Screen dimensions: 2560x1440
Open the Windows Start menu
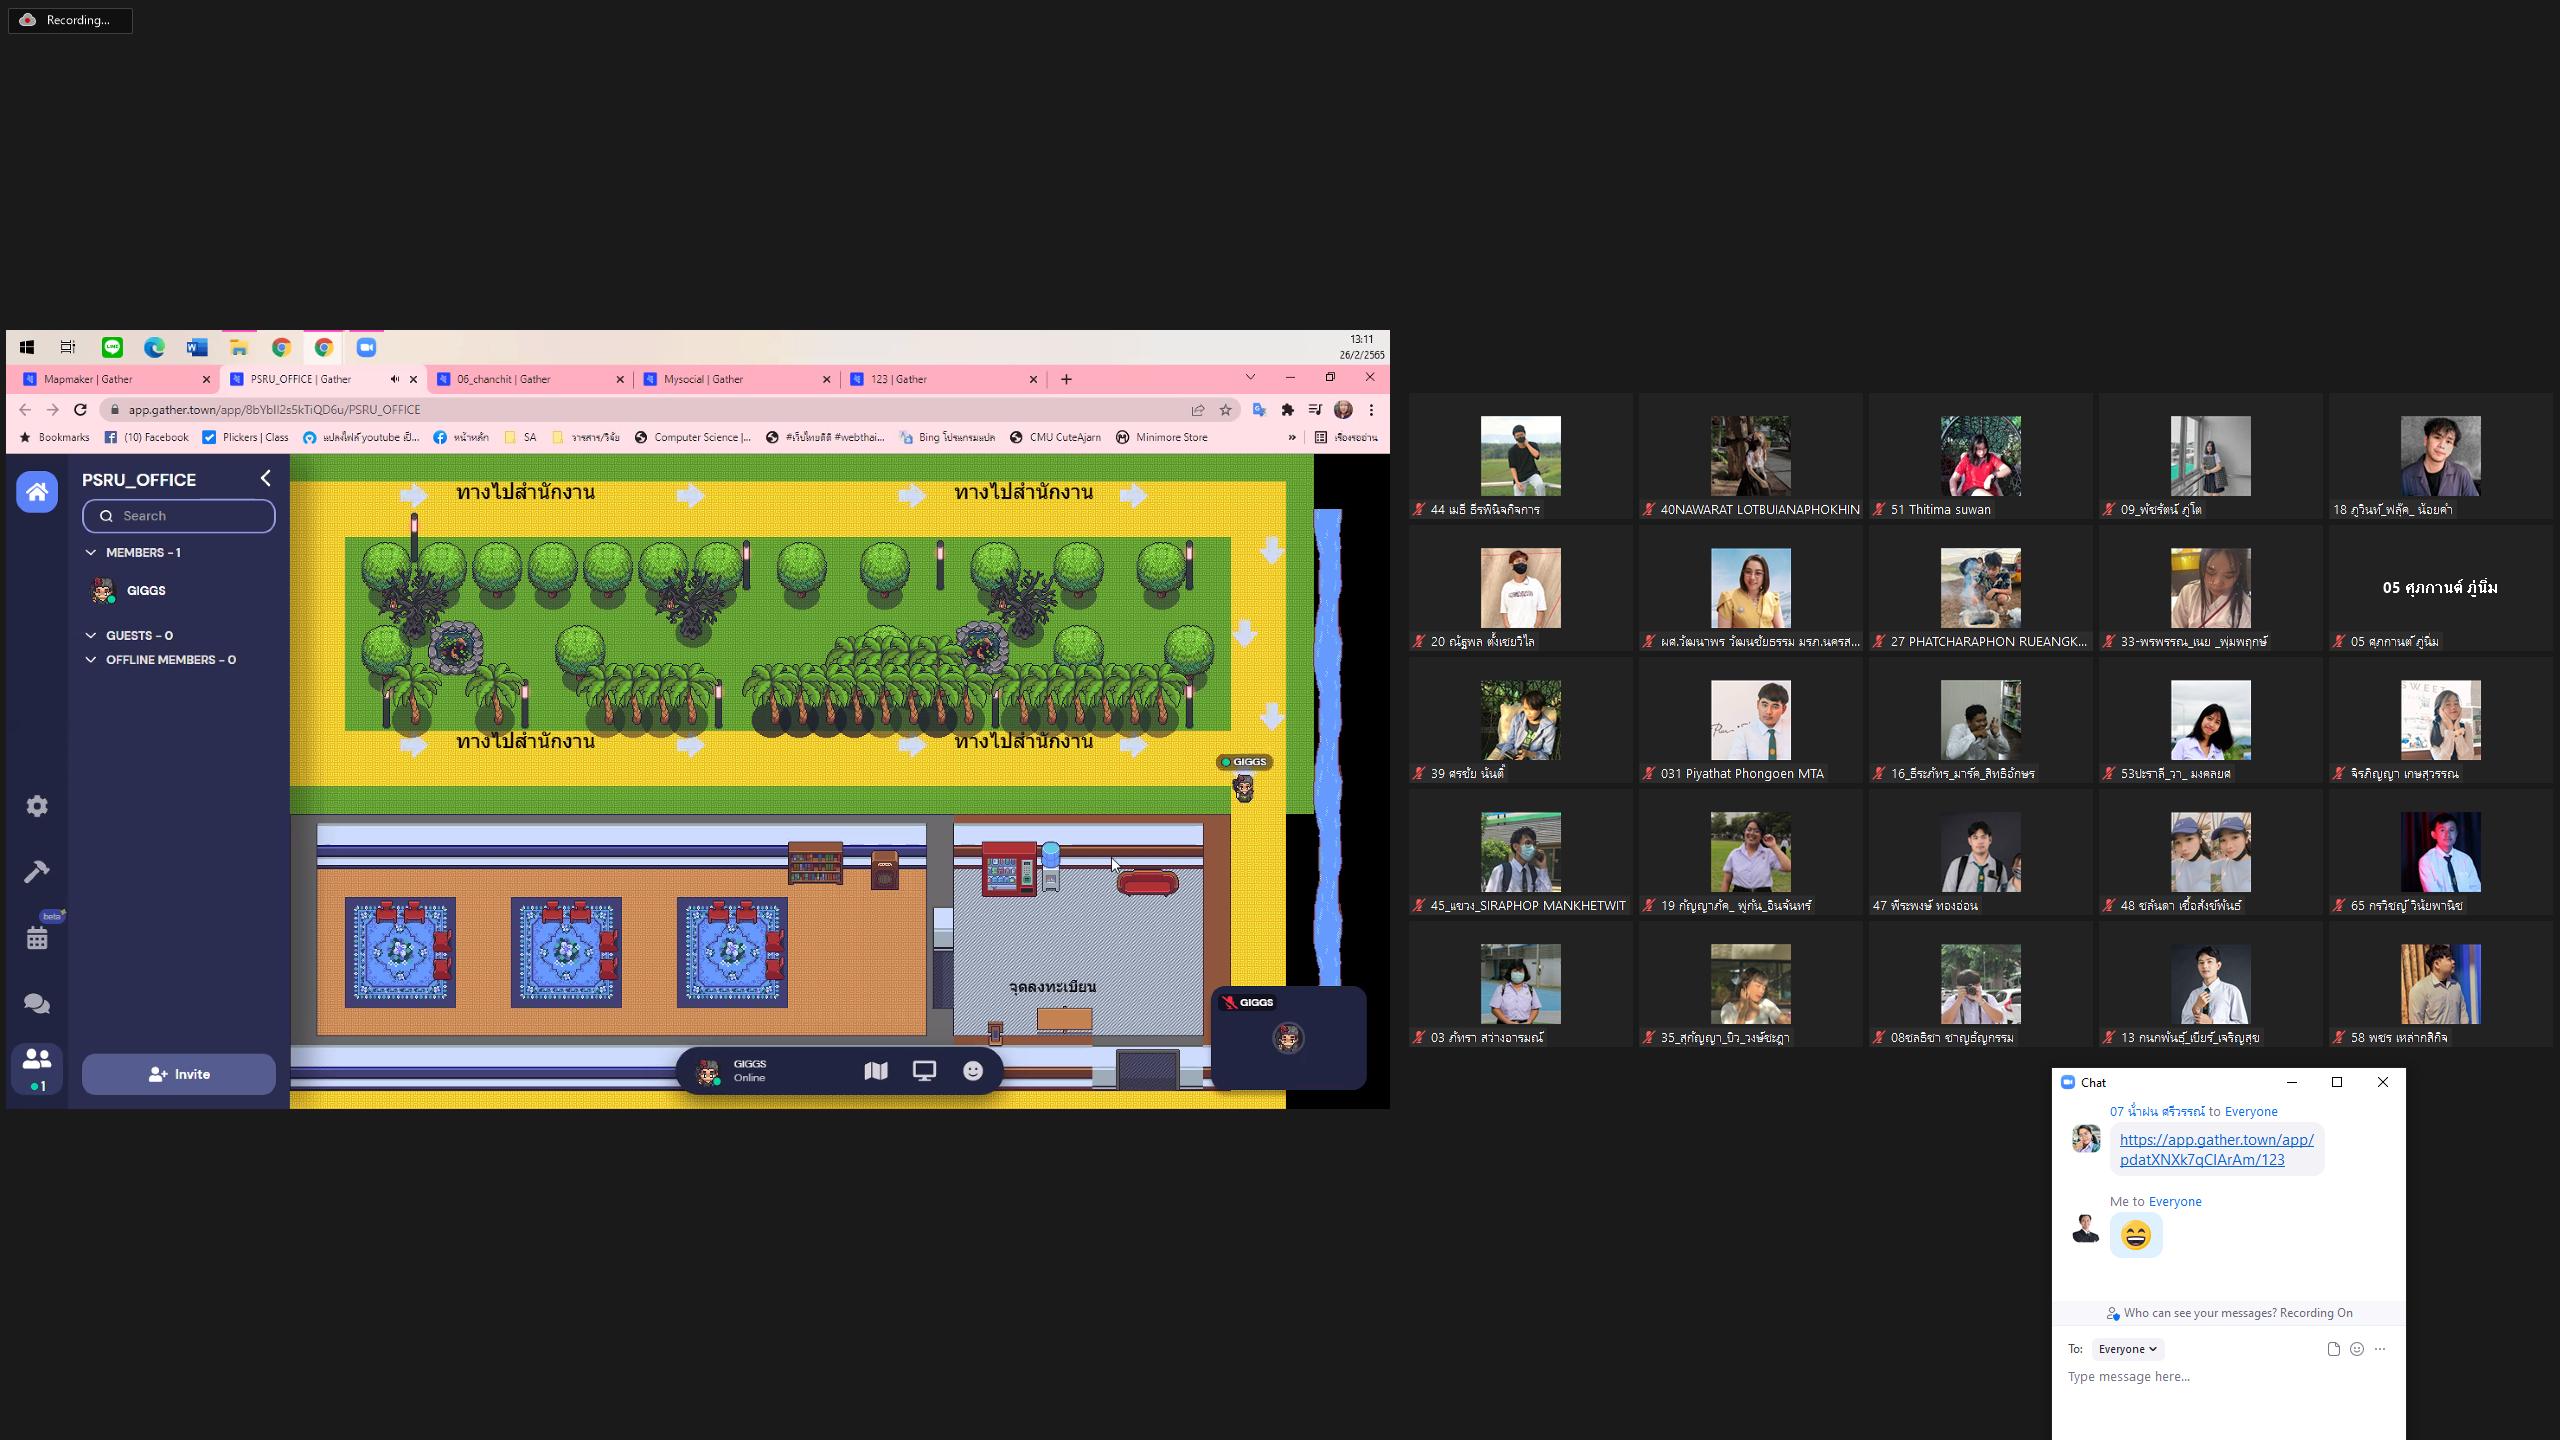tap(27, 347)
